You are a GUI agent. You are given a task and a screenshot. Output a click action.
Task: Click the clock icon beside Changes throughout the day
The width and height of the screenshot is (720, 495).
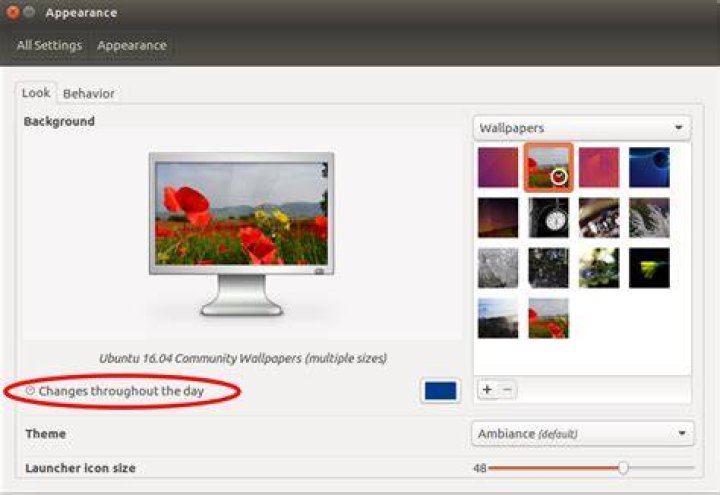point(30,390)
